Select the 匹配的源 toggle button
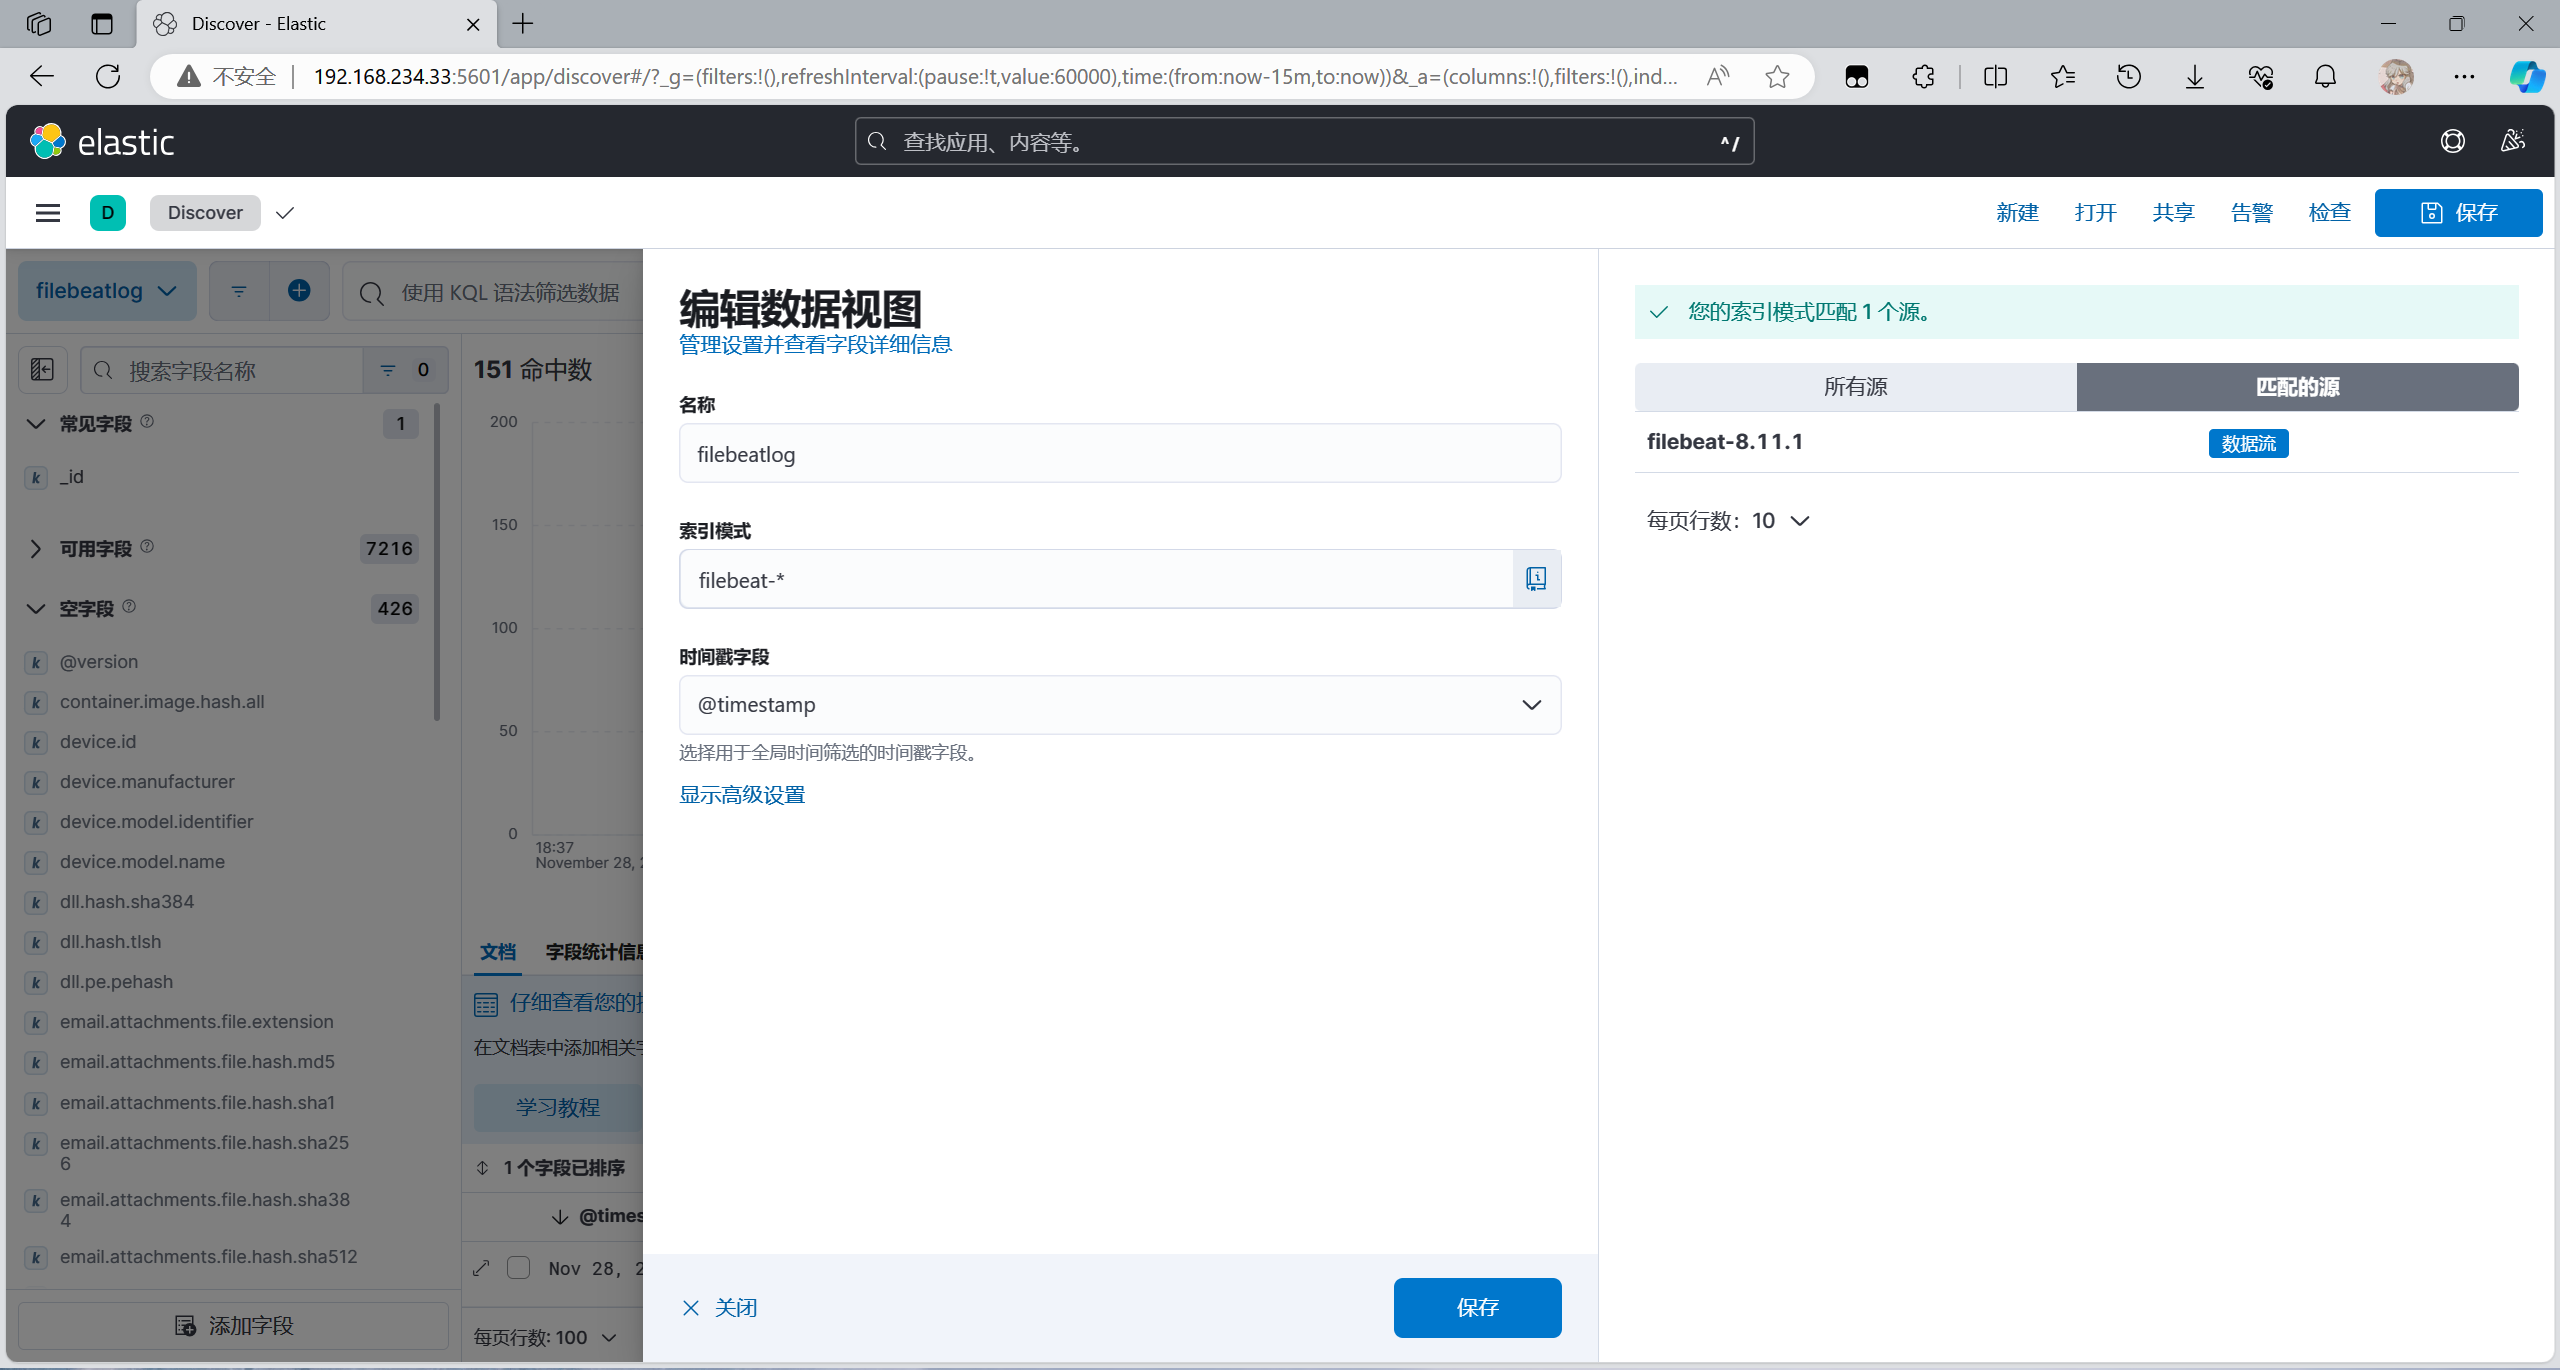The height and width of the screenshot is (1370, 2560). 2297,387
